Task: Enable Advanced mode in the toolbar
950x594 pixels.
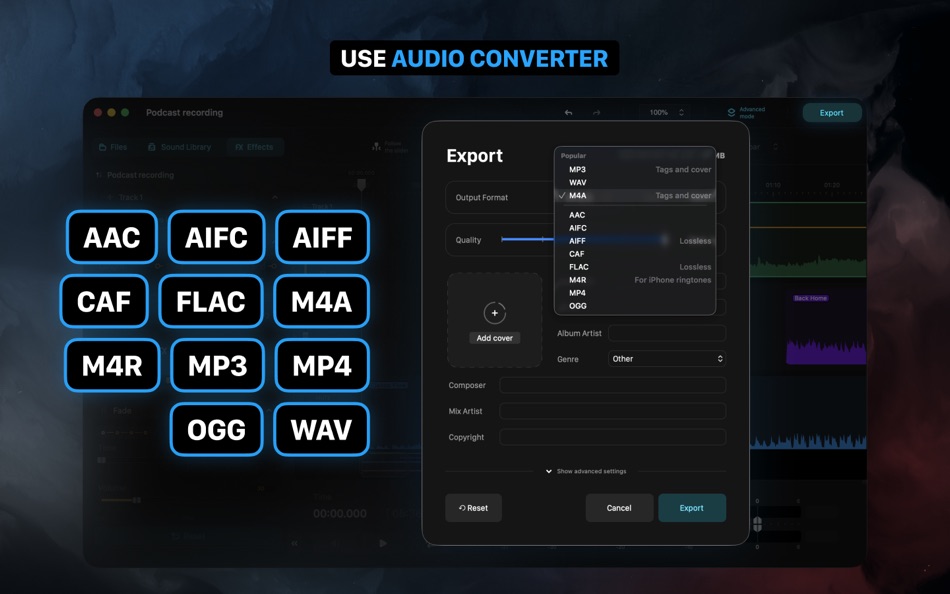Action: pos(740,111)
